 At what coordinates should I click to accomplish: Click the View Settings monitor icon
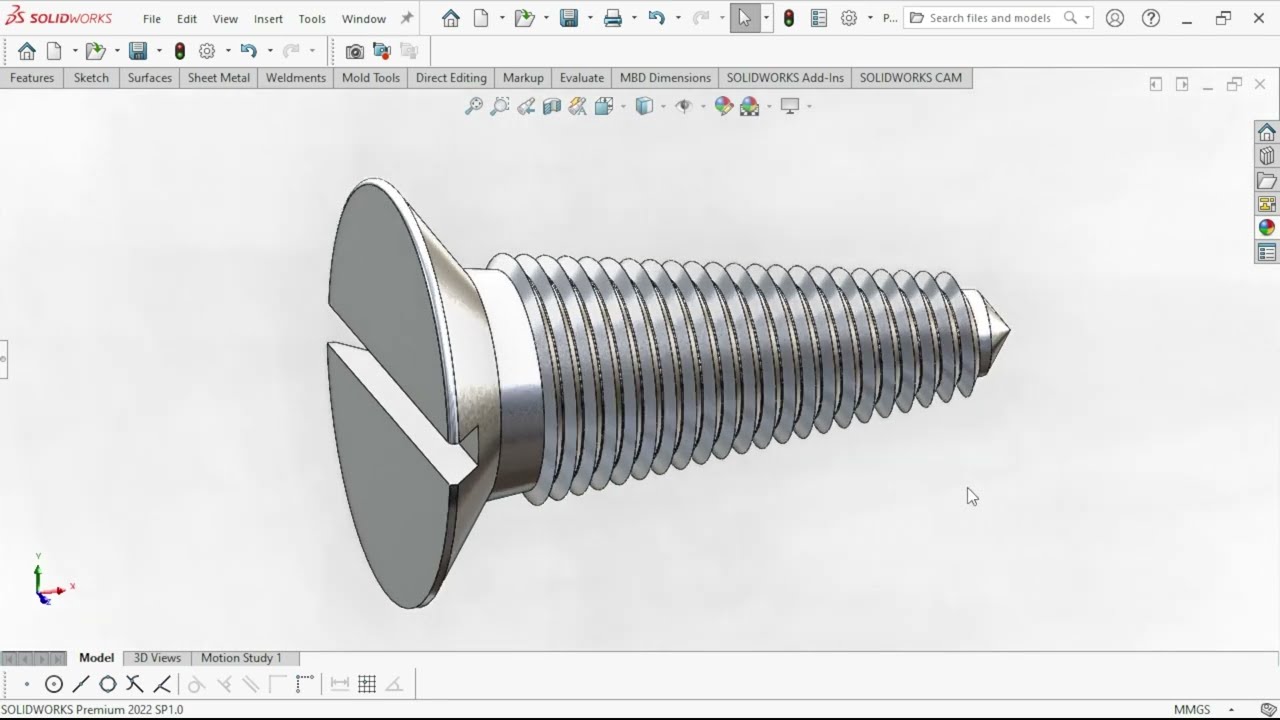click(790, 106)
